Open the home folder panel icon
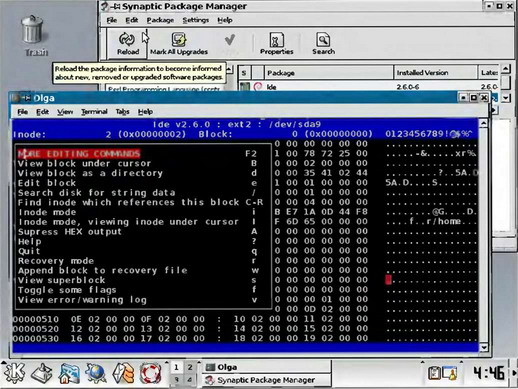This screenshot has width=518, height=389. point(69,373)
